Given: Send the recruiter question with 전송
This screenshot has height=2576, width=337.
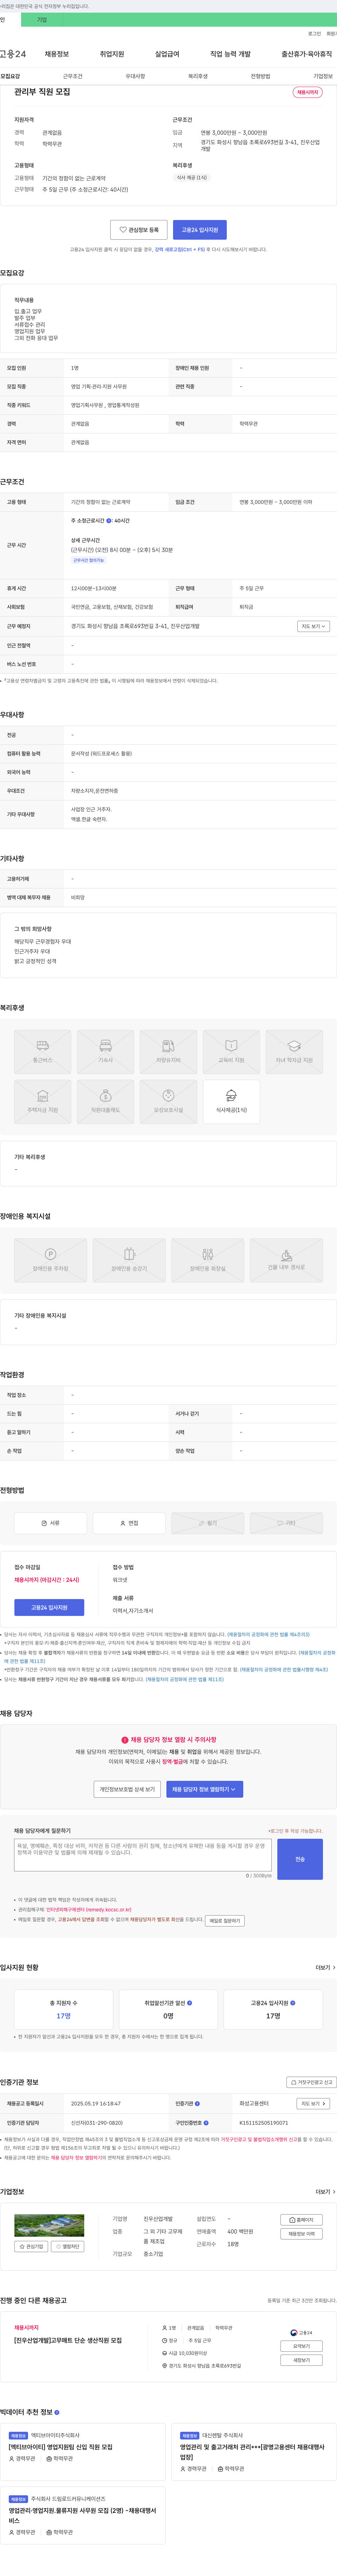Looking at the screenshot, I should 300,1859.
